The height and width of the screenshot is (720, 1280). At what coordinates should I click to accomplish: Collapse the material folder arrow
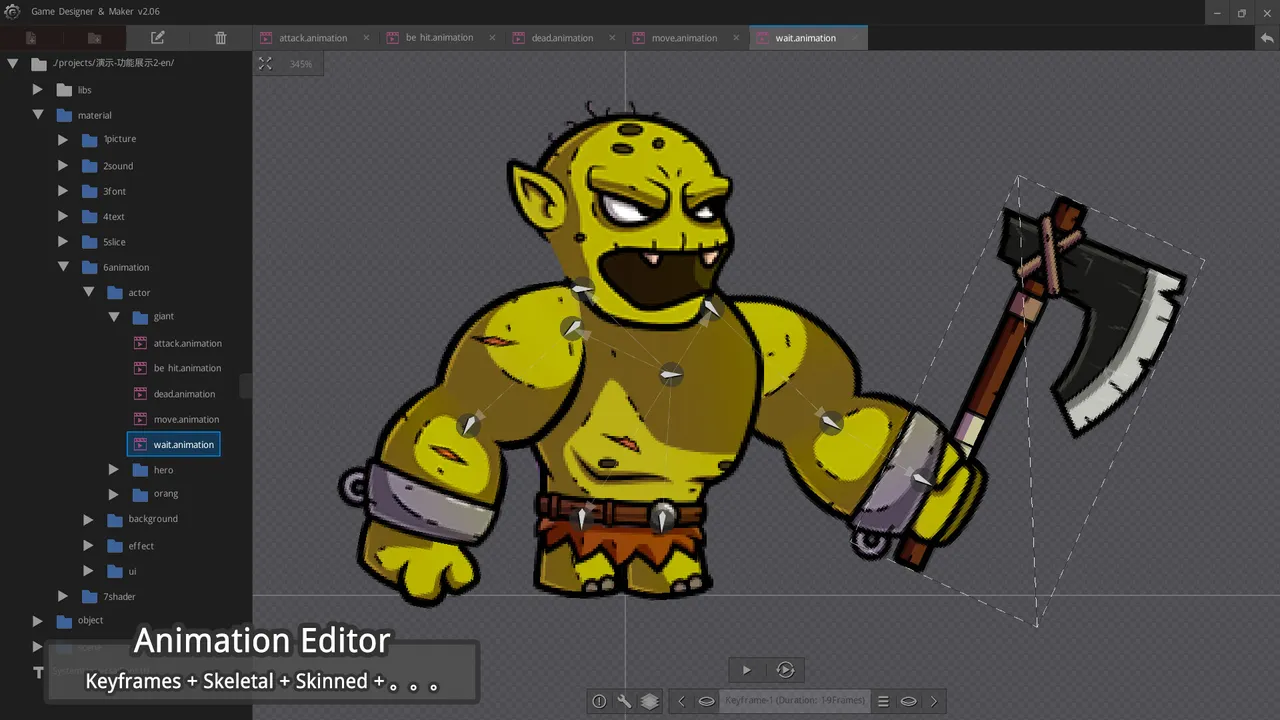point(38,115)
